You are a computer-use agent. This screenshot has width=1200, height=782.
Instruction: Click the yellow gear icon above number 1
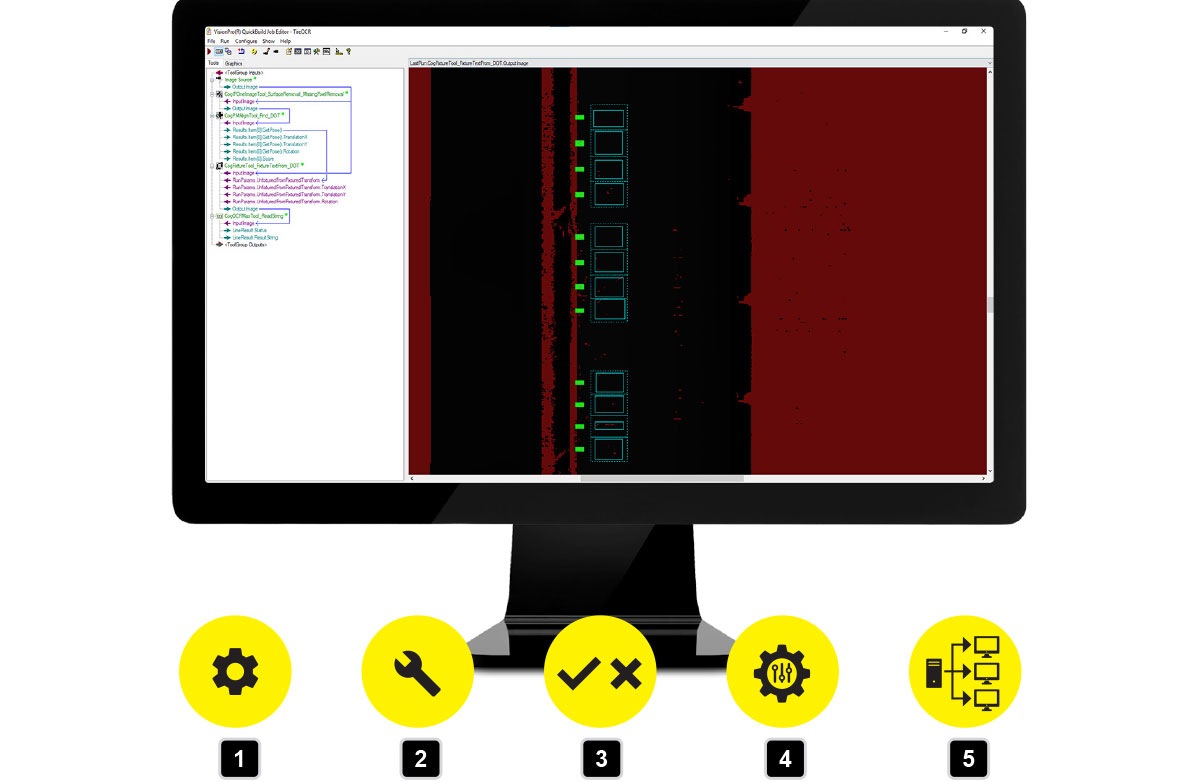pyautogui.click(x=235, y=671)
